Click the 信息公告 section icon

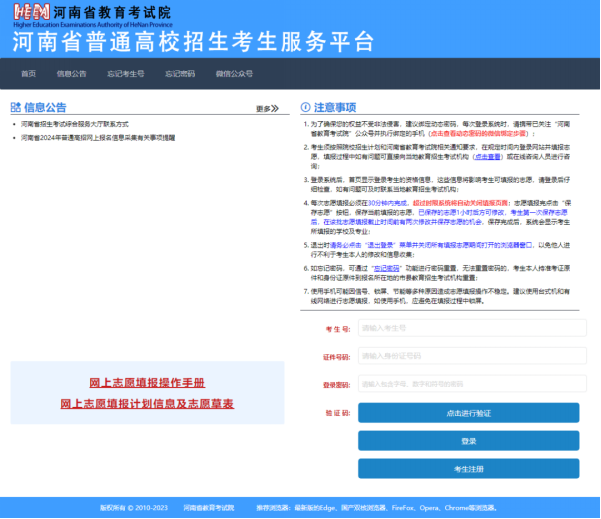[x=15, y=107]
